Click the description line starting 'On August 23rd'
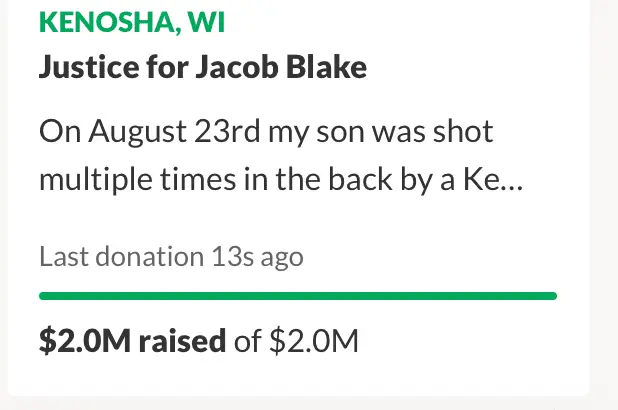 [x=266, y=133]
